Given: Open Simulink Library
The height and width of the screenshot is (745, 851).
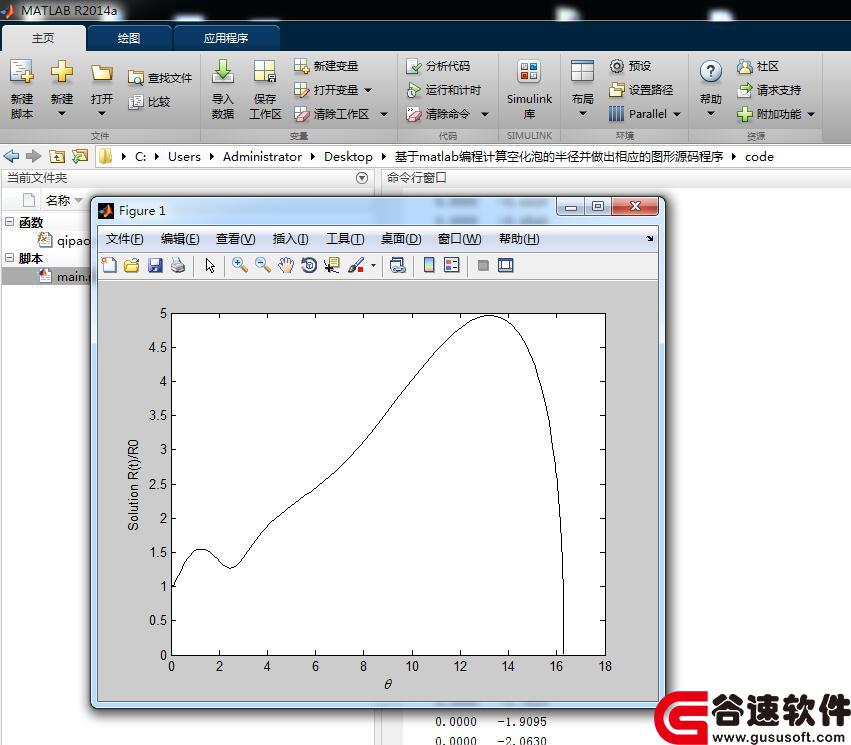Looking at the screenshot, I should click(x=529, y=90).
